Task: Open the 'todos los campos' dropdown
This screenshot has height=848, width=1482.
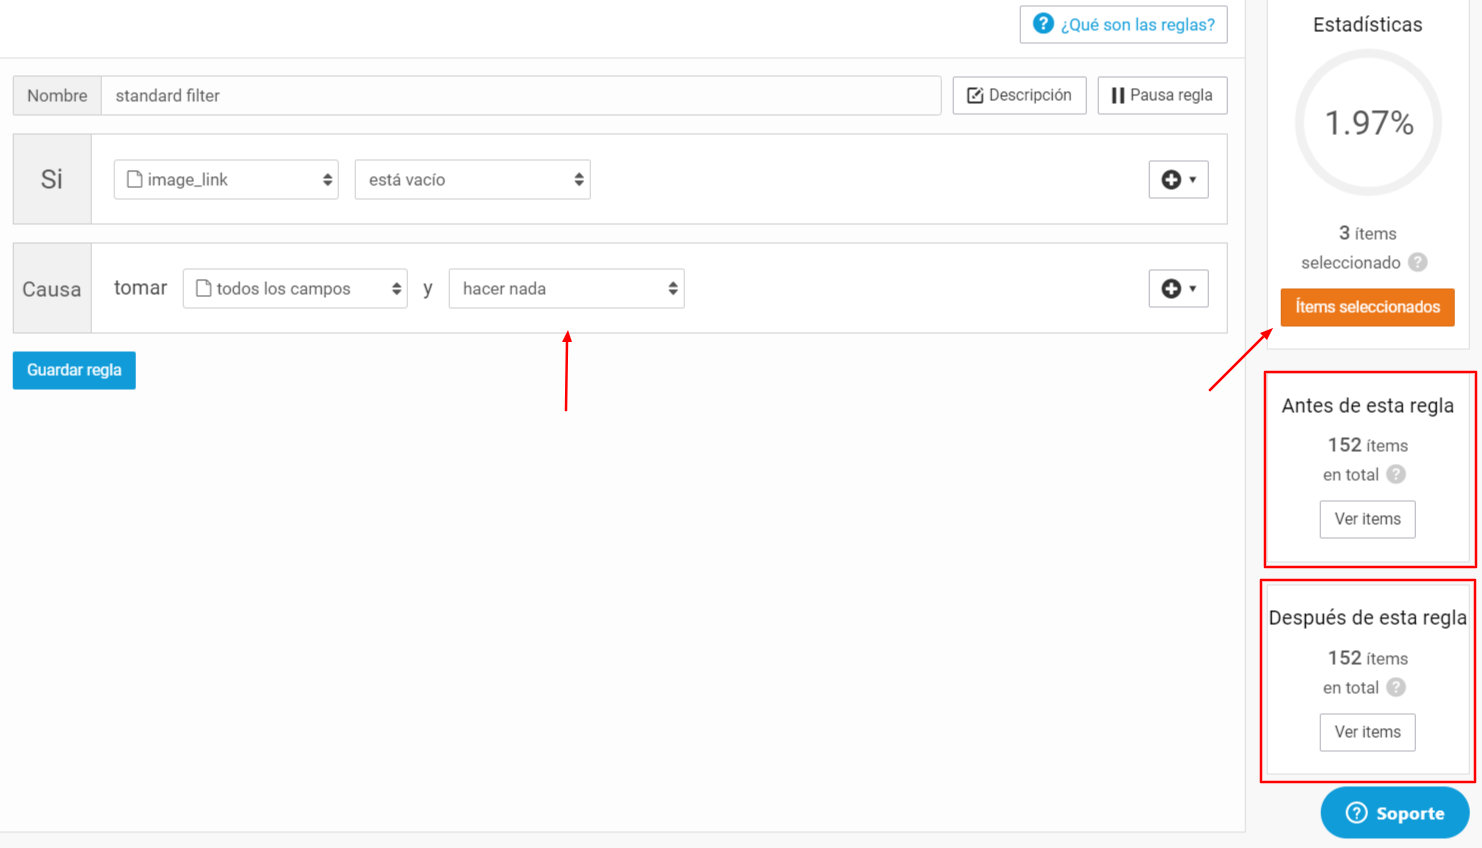Action: click(x=295, y=289)
